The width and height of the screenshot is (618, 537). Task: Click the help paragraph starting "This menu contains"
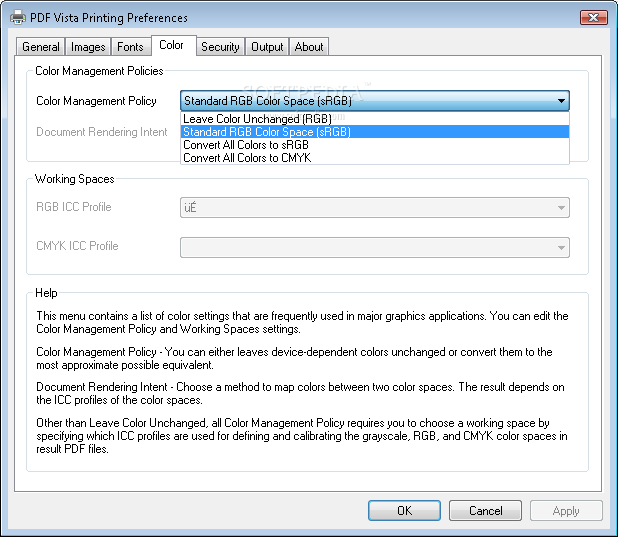pos(302,323)
